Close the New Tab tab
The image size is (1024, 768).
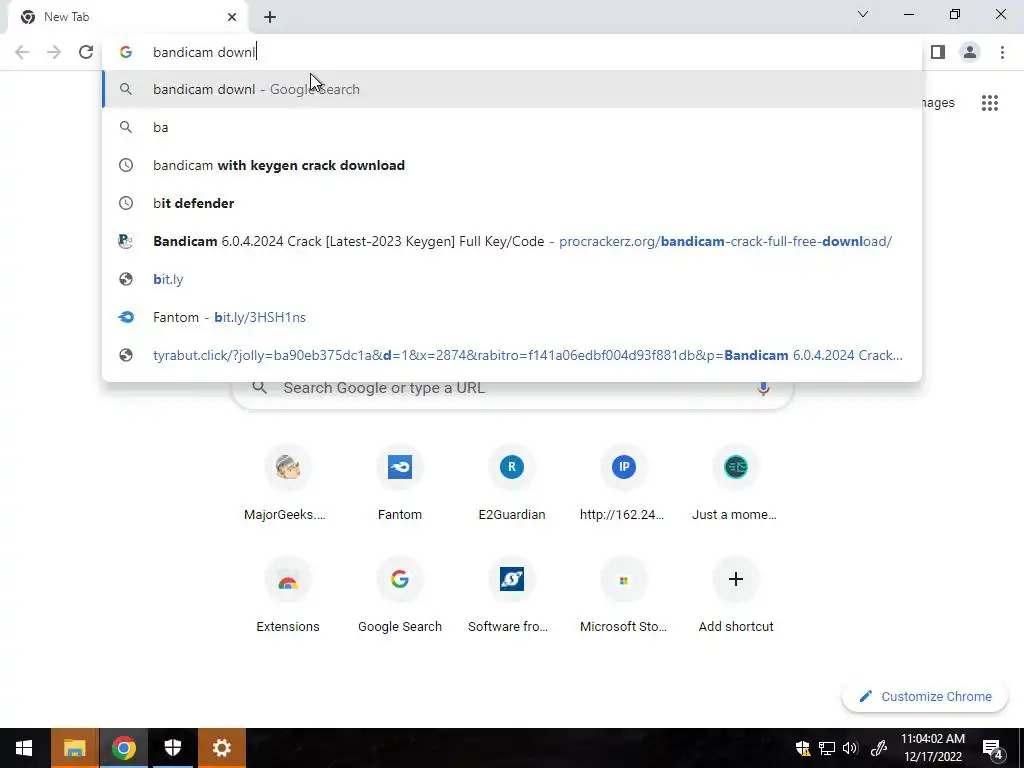click(232, 17)
